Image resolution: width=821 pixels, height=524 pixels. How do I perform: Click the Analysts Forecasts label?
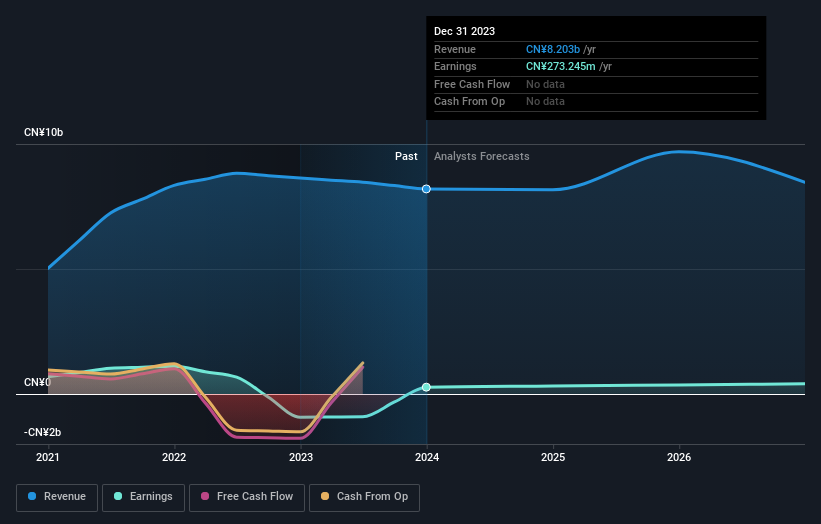pos(482,157)
